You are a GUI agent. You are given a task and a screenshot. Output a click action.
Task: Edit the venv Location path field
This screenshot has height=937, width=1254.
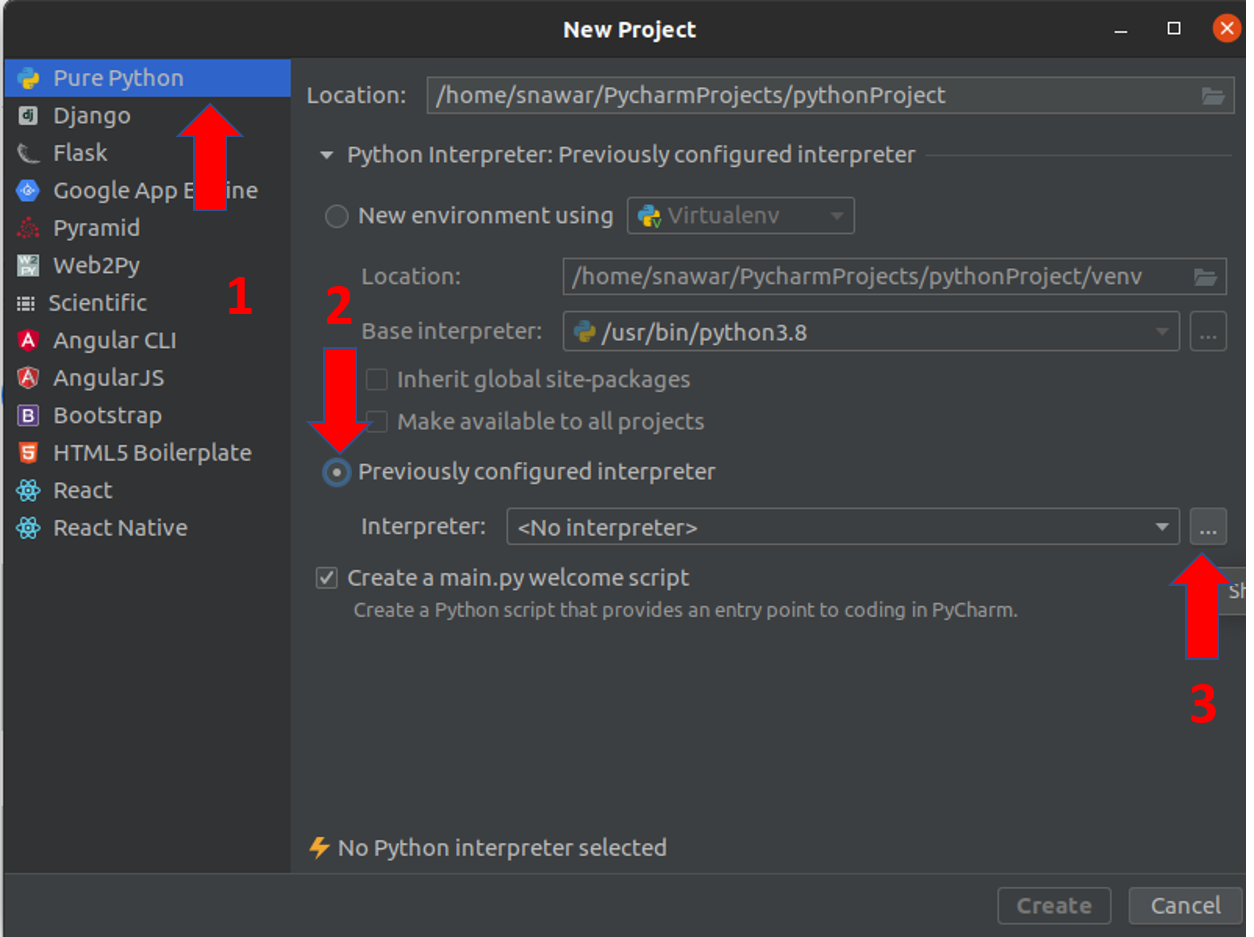tap(895, 277)
